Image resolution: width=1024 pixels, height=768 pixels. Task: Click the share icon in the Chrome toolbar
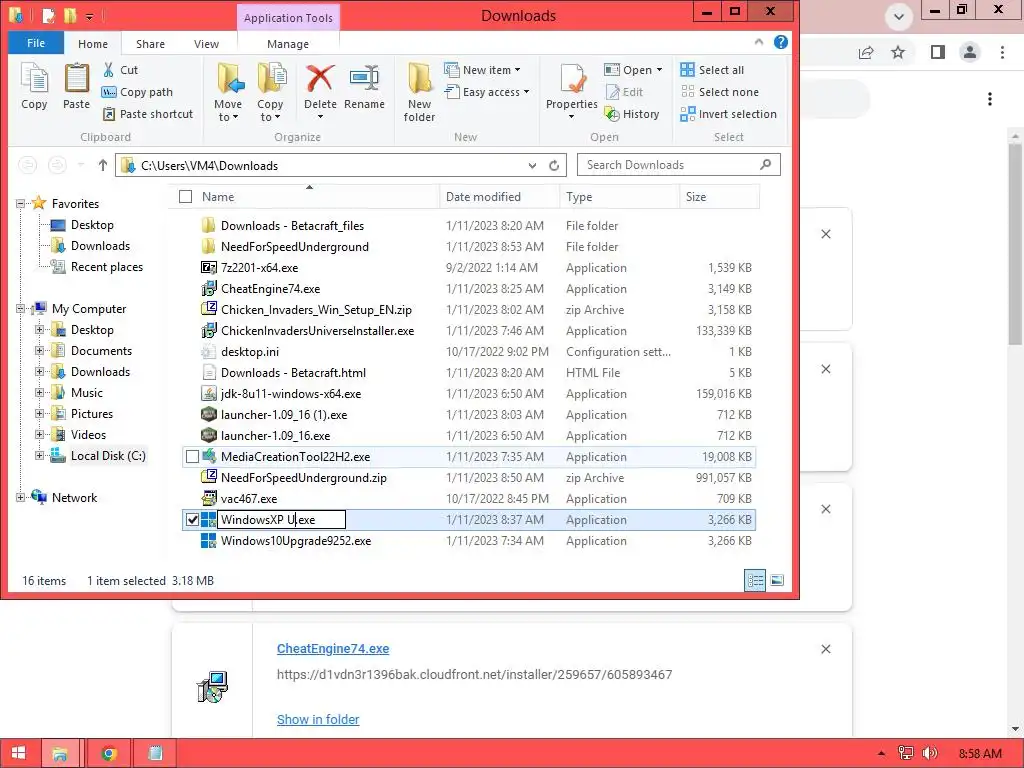(x=866, y=52)
